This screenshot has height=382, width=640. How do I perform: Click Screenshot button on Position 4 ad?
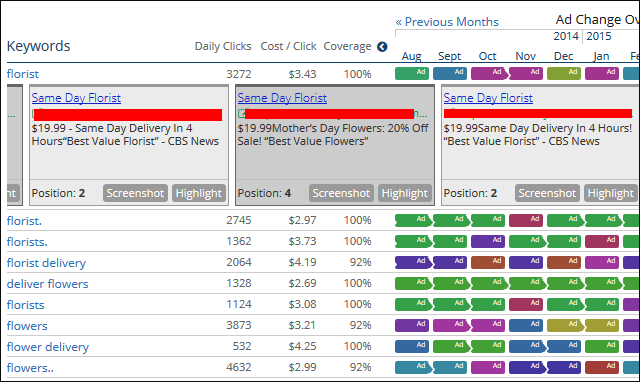coord(341,193)
